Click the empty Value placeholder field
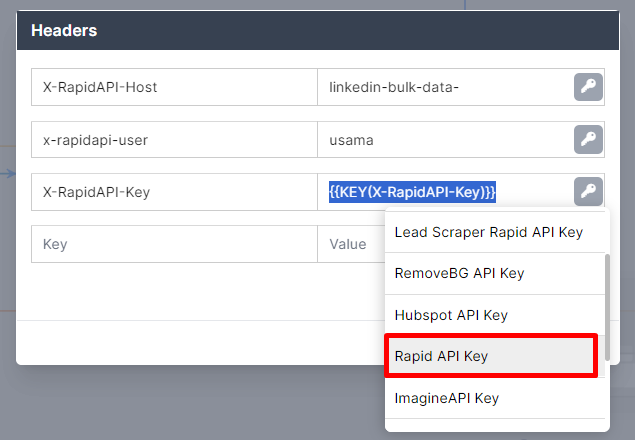 (351, 244)
